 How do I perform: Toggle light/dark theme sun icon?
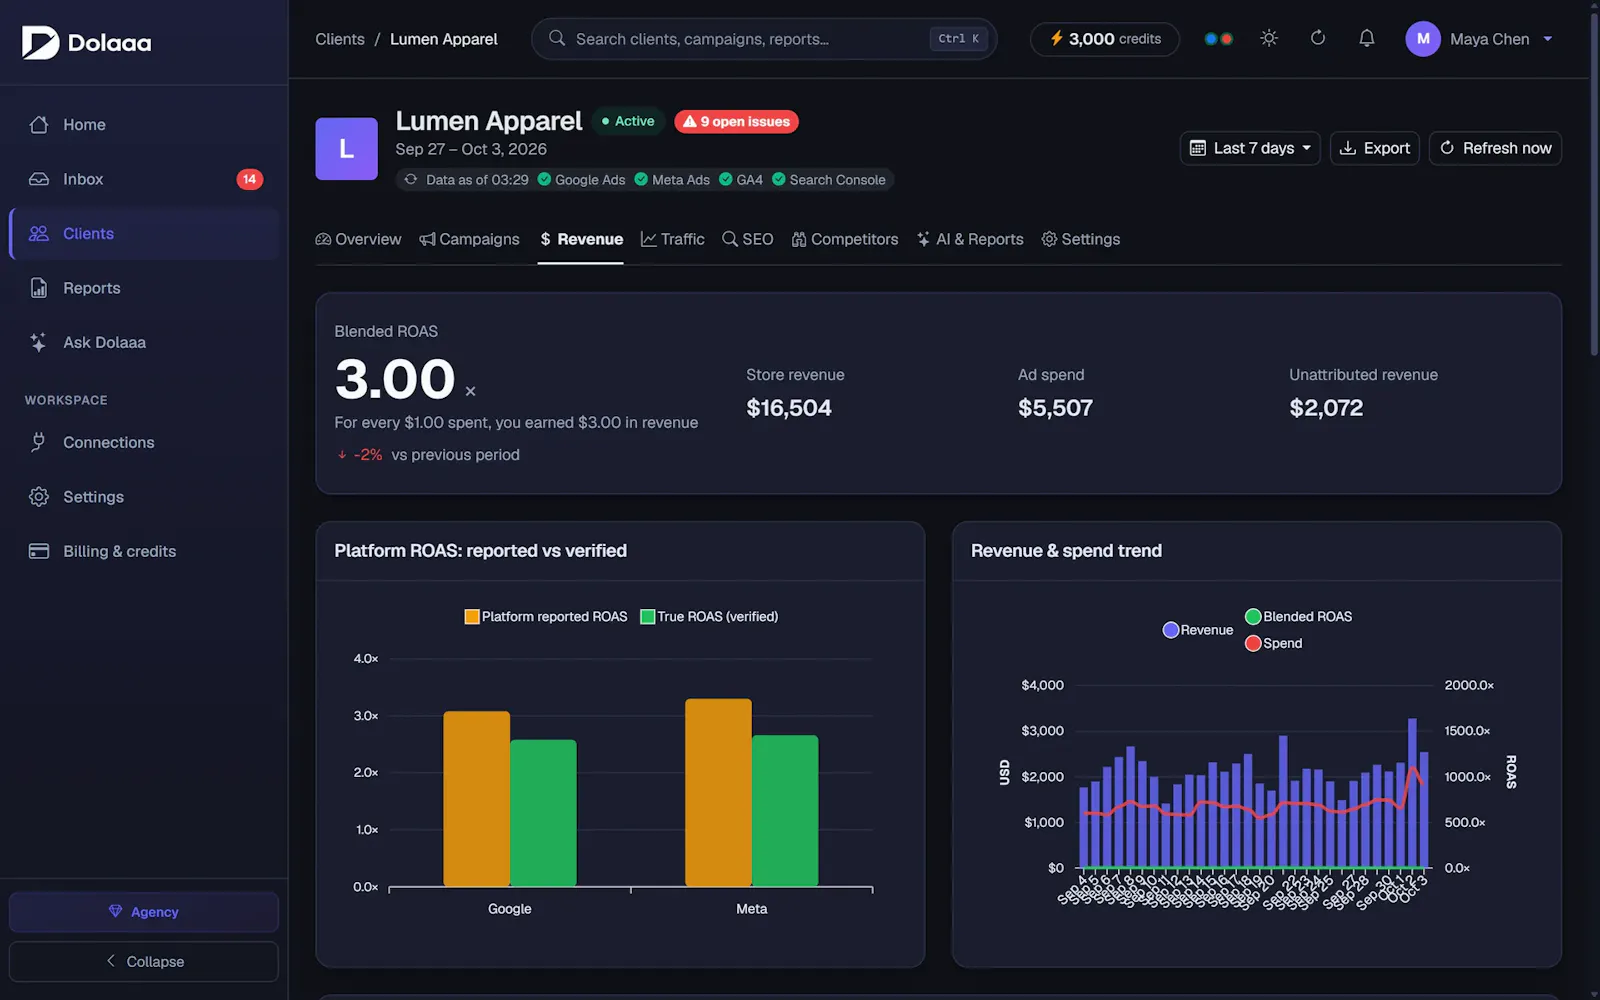point(1269,38)
